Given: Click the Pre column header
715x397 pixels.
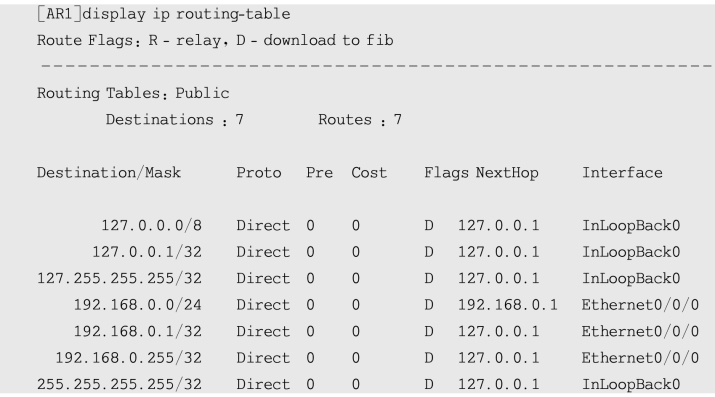Looking at the screenshot, I should coord(319,173).
